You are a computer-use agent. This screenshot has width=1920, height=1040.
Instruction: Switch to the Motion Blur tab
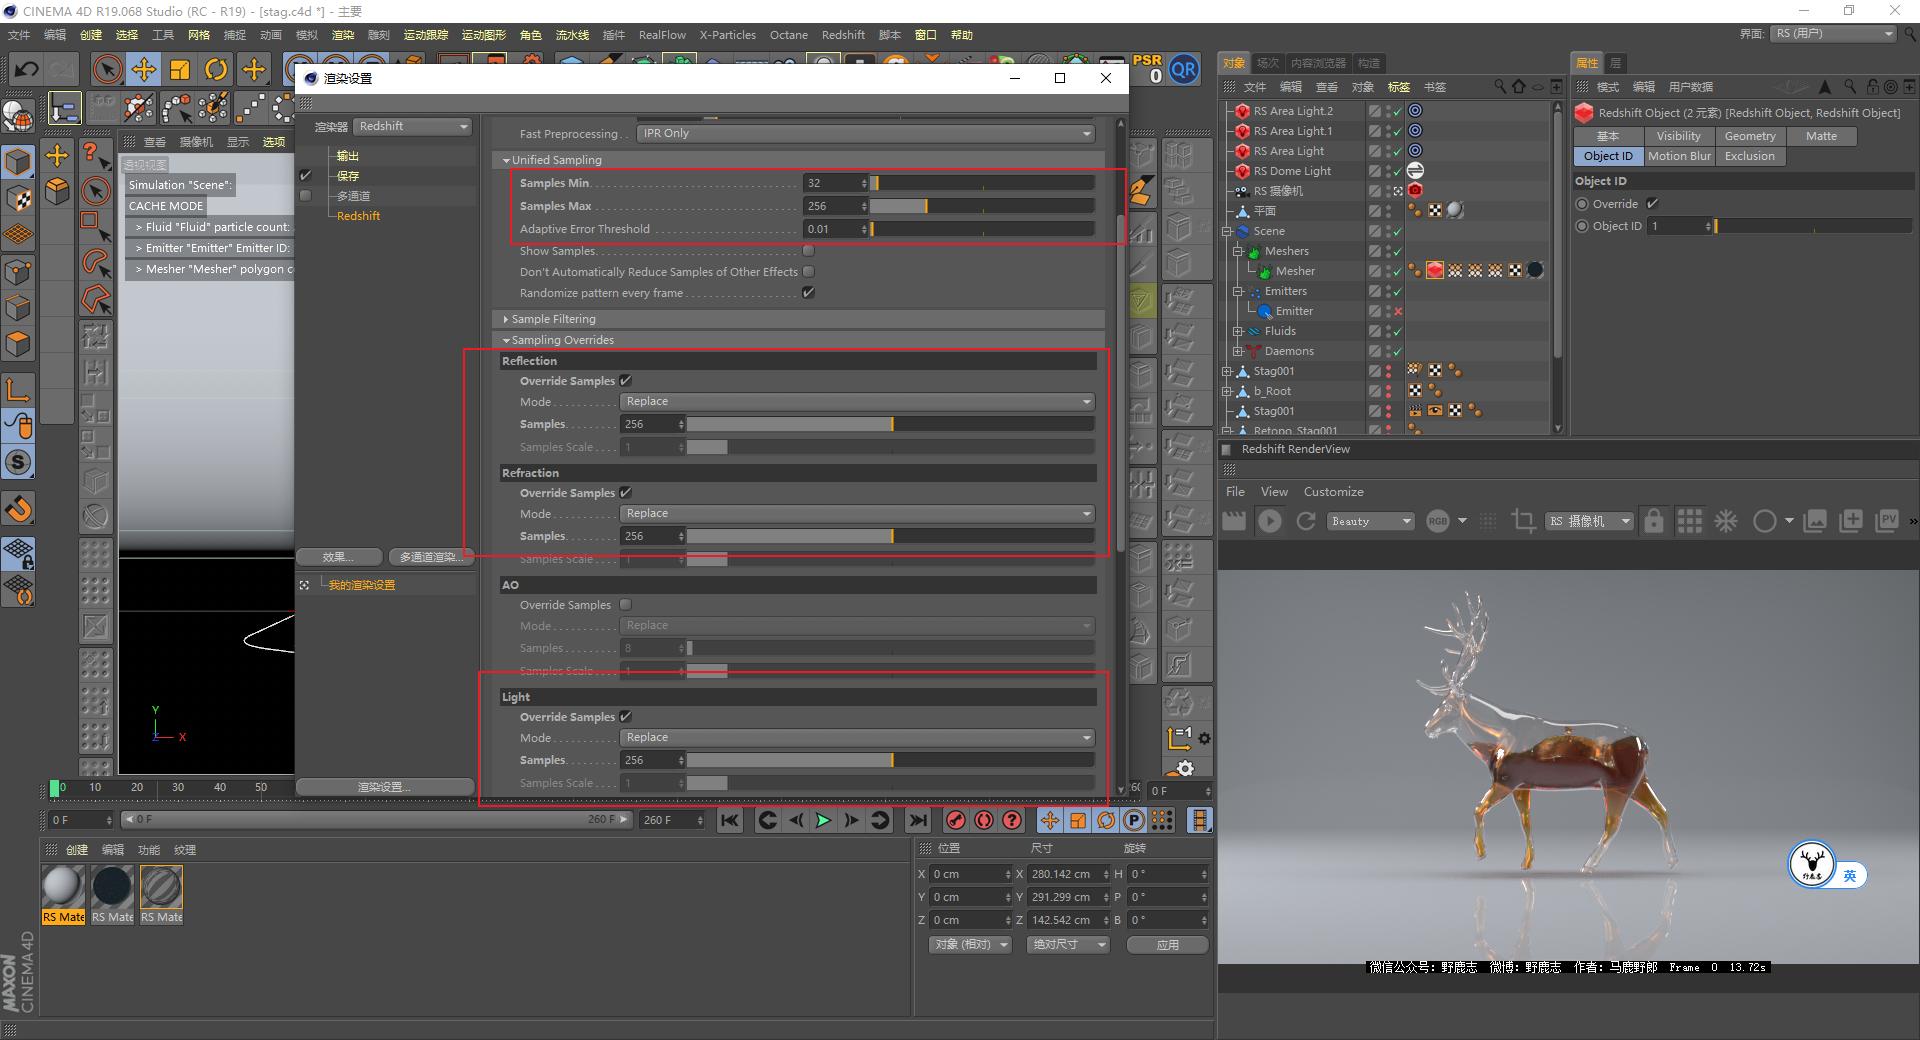1679,156
